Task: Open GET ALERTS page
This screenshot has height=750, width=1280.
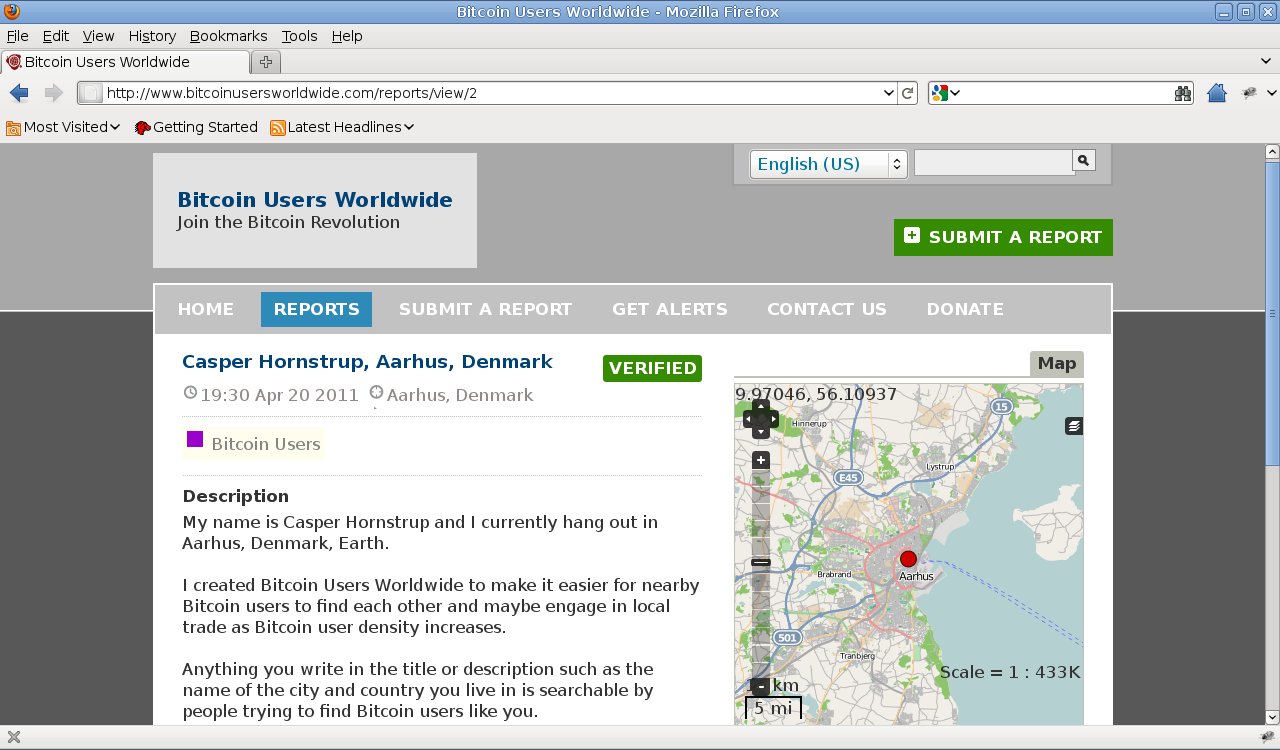Action: 670,309
